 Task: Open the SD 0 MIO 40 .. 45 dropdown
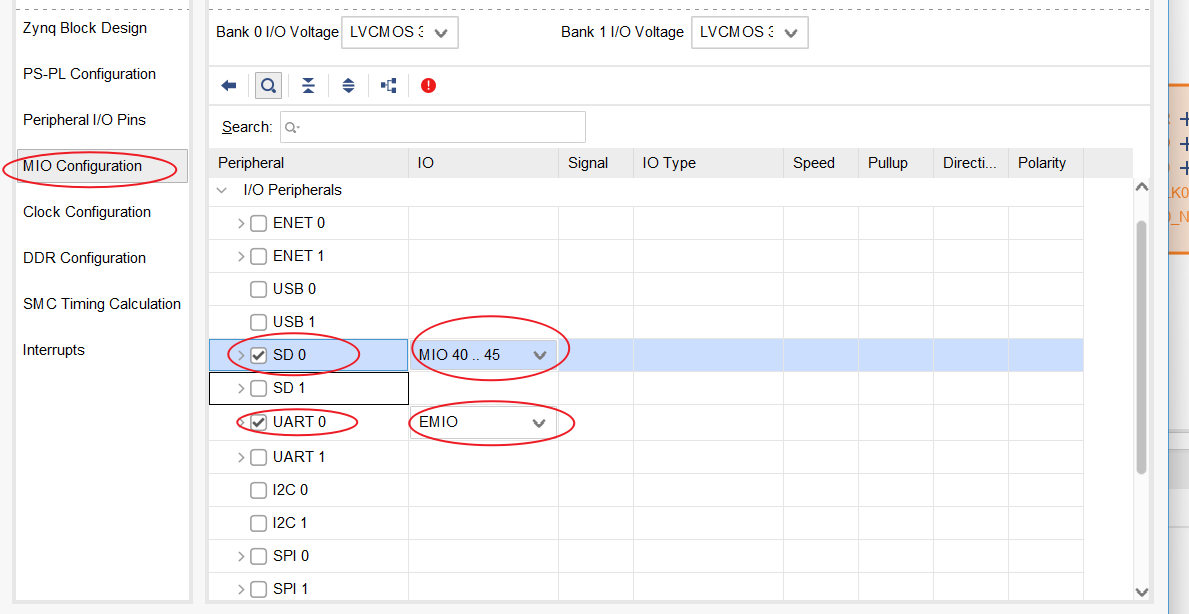[x=483, y=355]
